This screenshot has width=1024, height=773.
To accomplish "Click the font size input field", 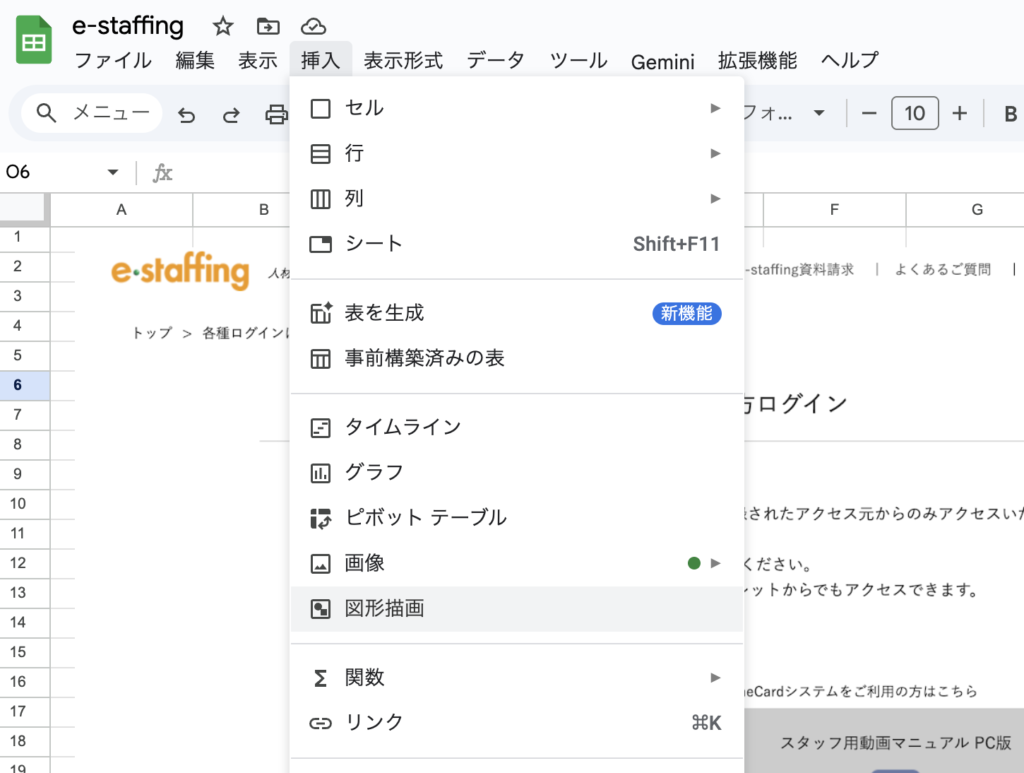I will coord(914,113).
